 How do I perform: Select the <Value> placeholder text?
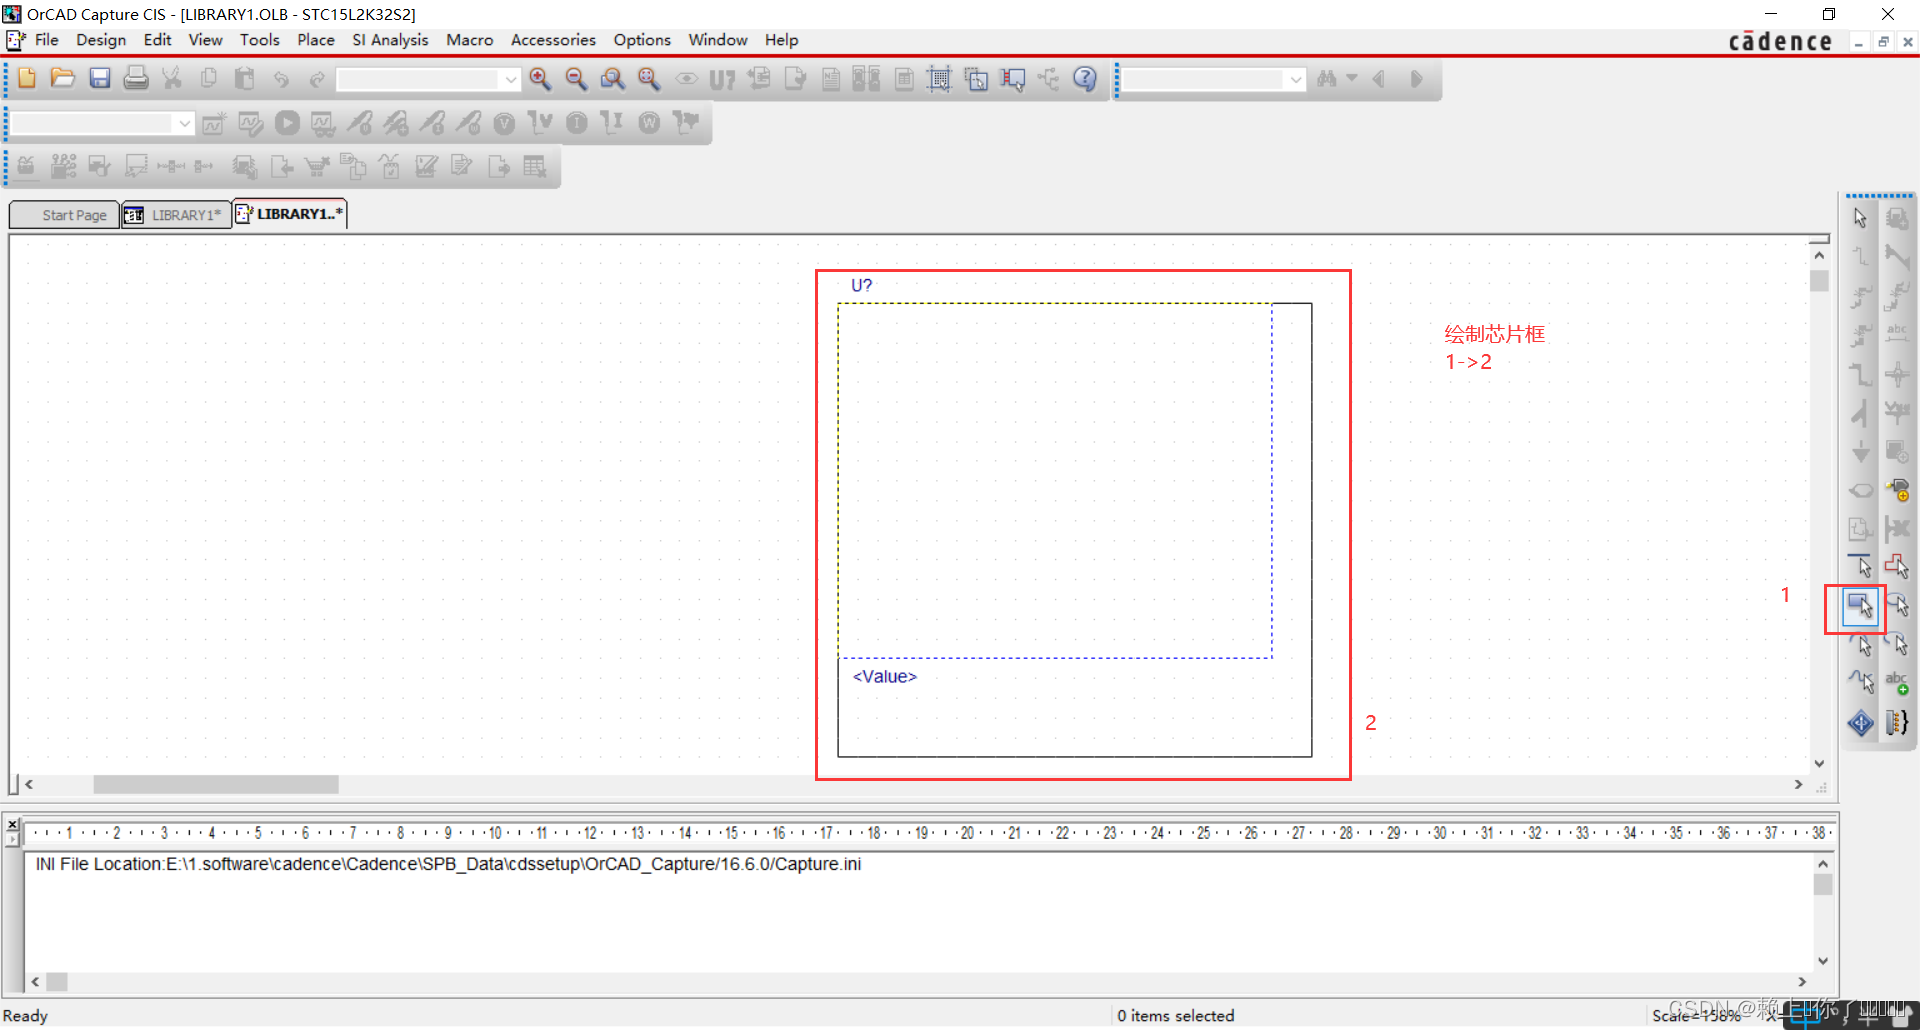click(884, 677)
